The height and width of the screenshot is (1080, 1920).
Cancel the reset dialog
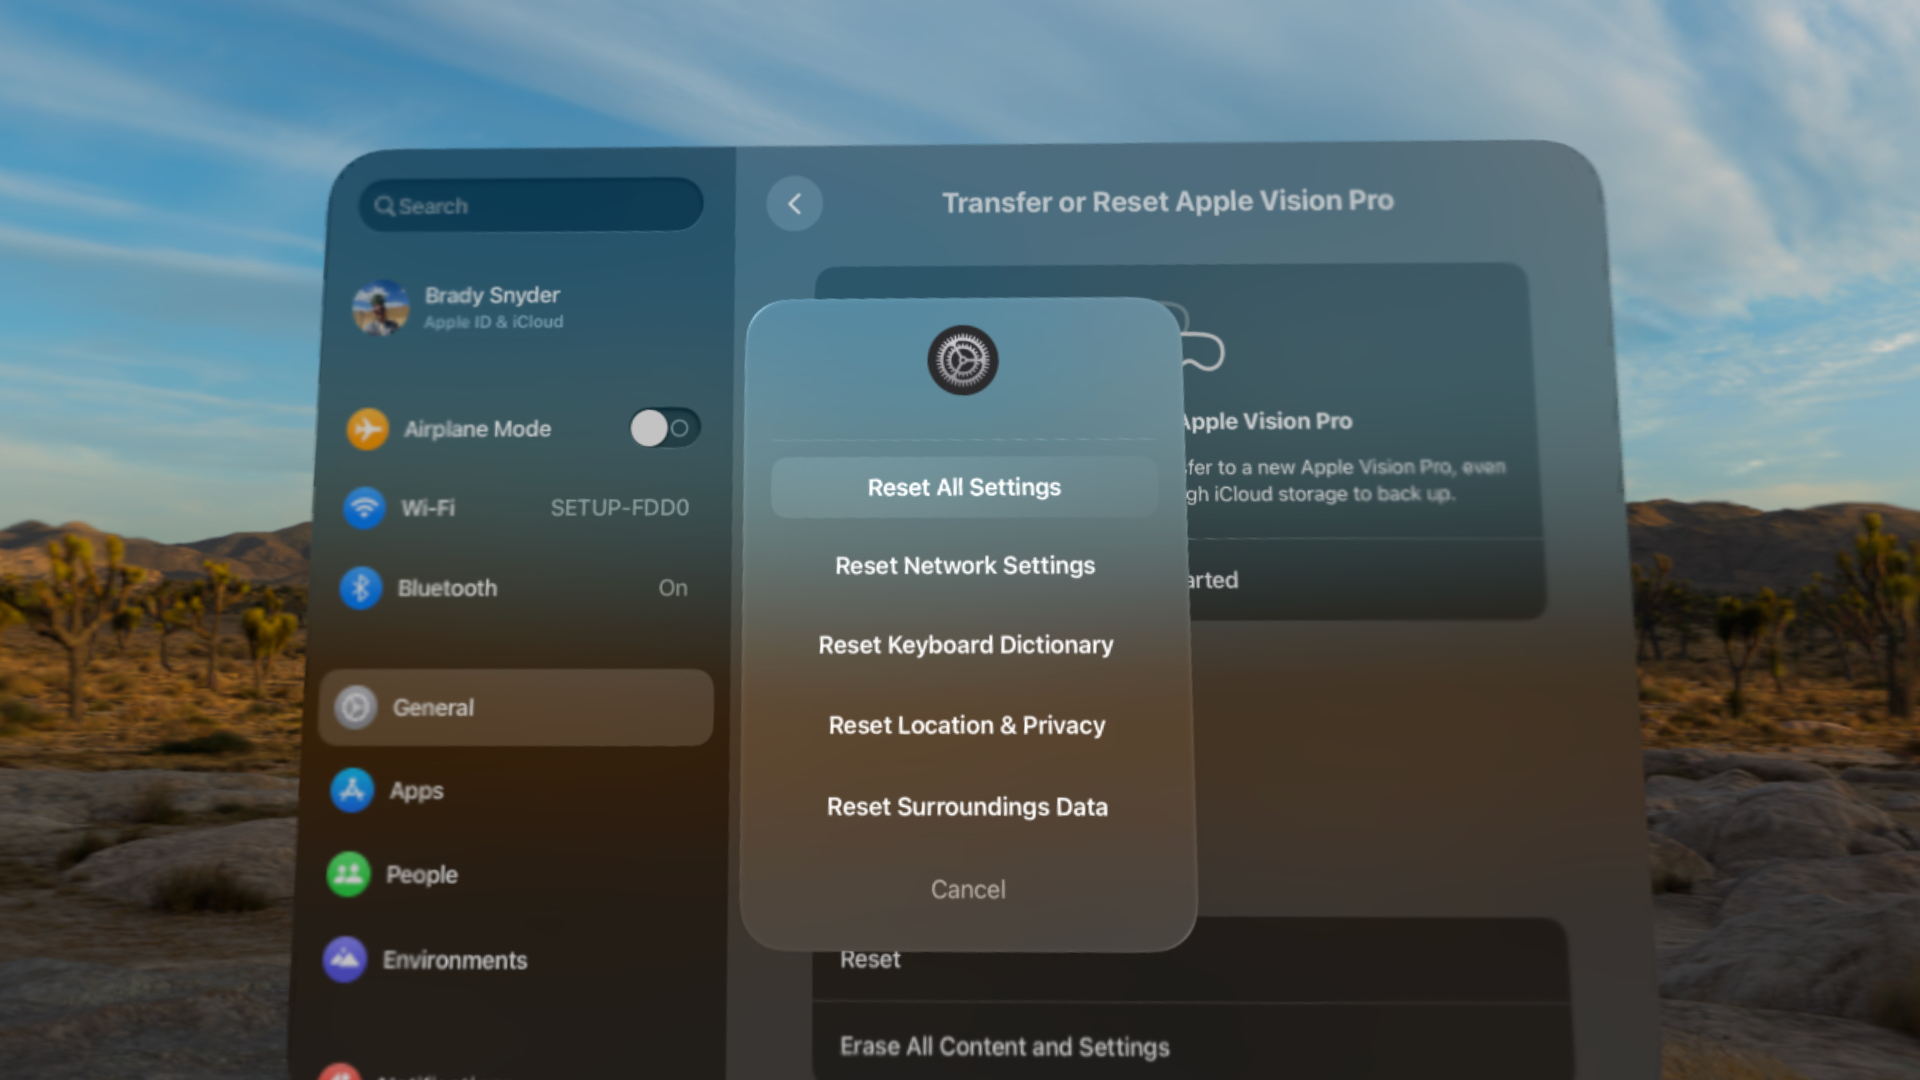coord(968,890)
